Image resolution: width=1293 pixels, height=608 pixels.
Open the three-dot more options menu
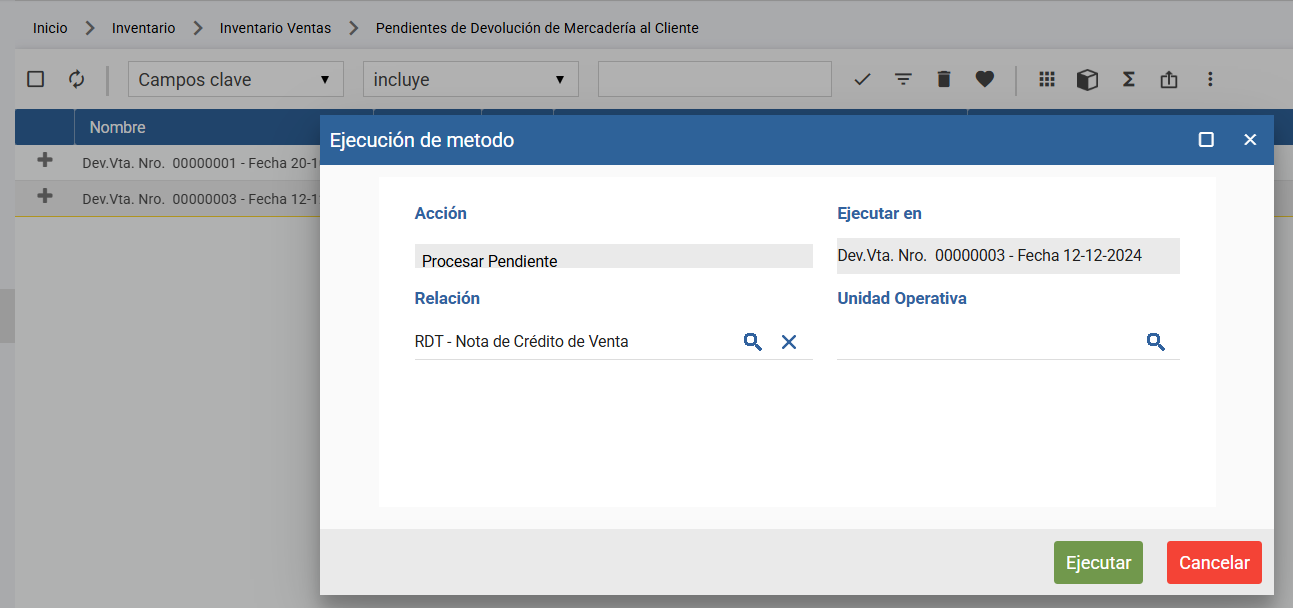[1210, 79]
